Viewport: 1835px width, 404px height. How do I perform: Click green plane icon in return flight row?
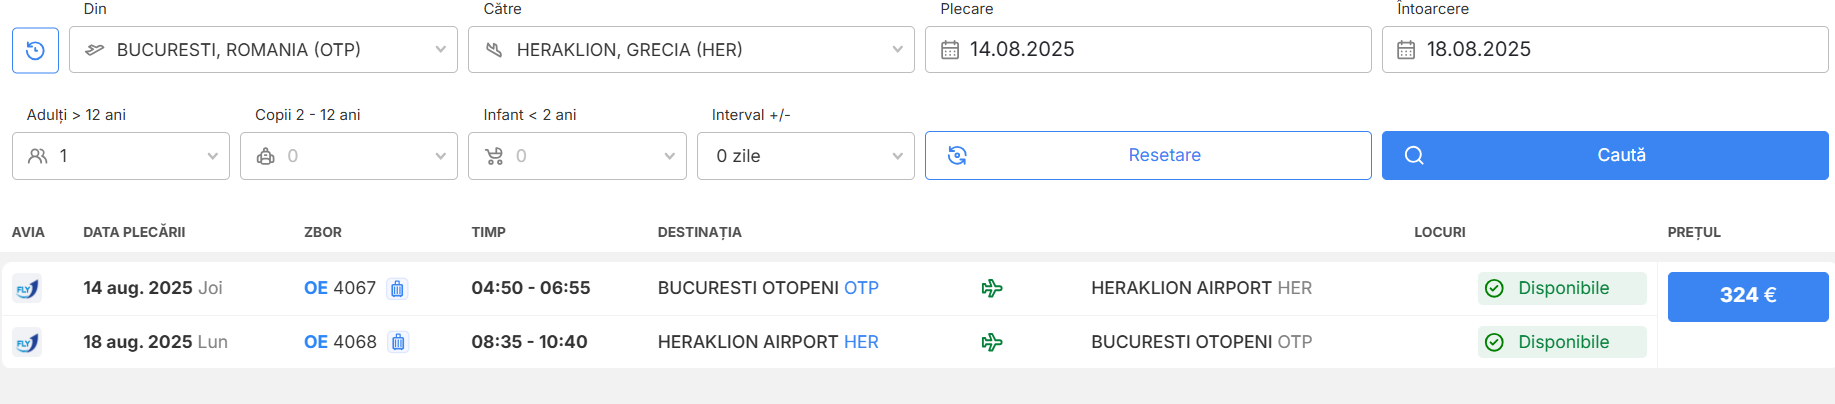(991, 343)
